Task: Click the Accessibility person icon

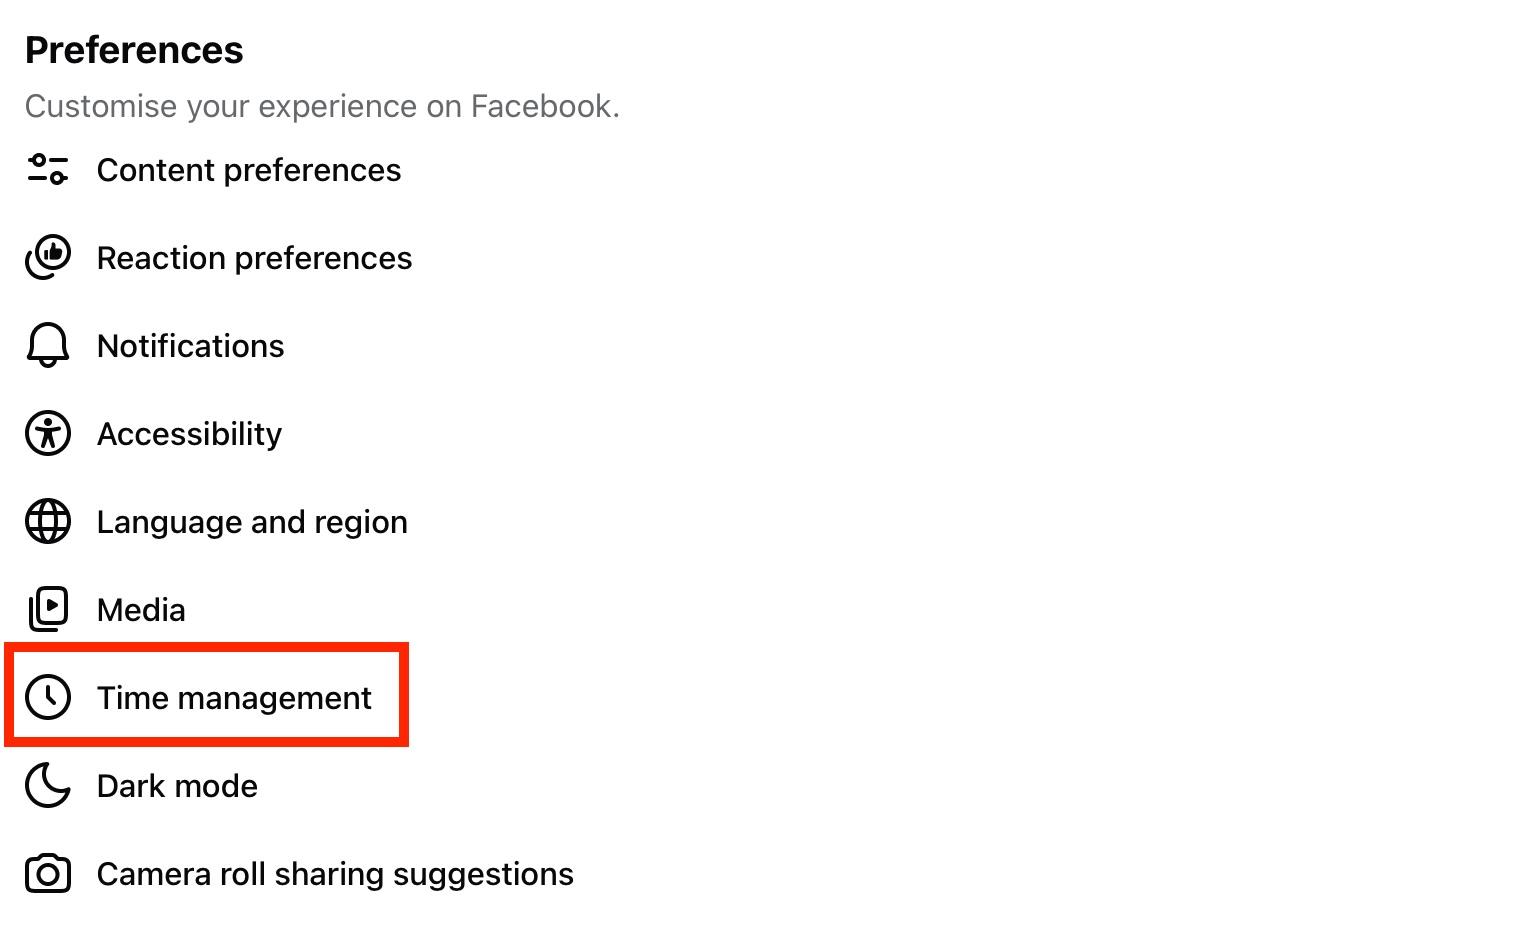Action: pos(47,434)
